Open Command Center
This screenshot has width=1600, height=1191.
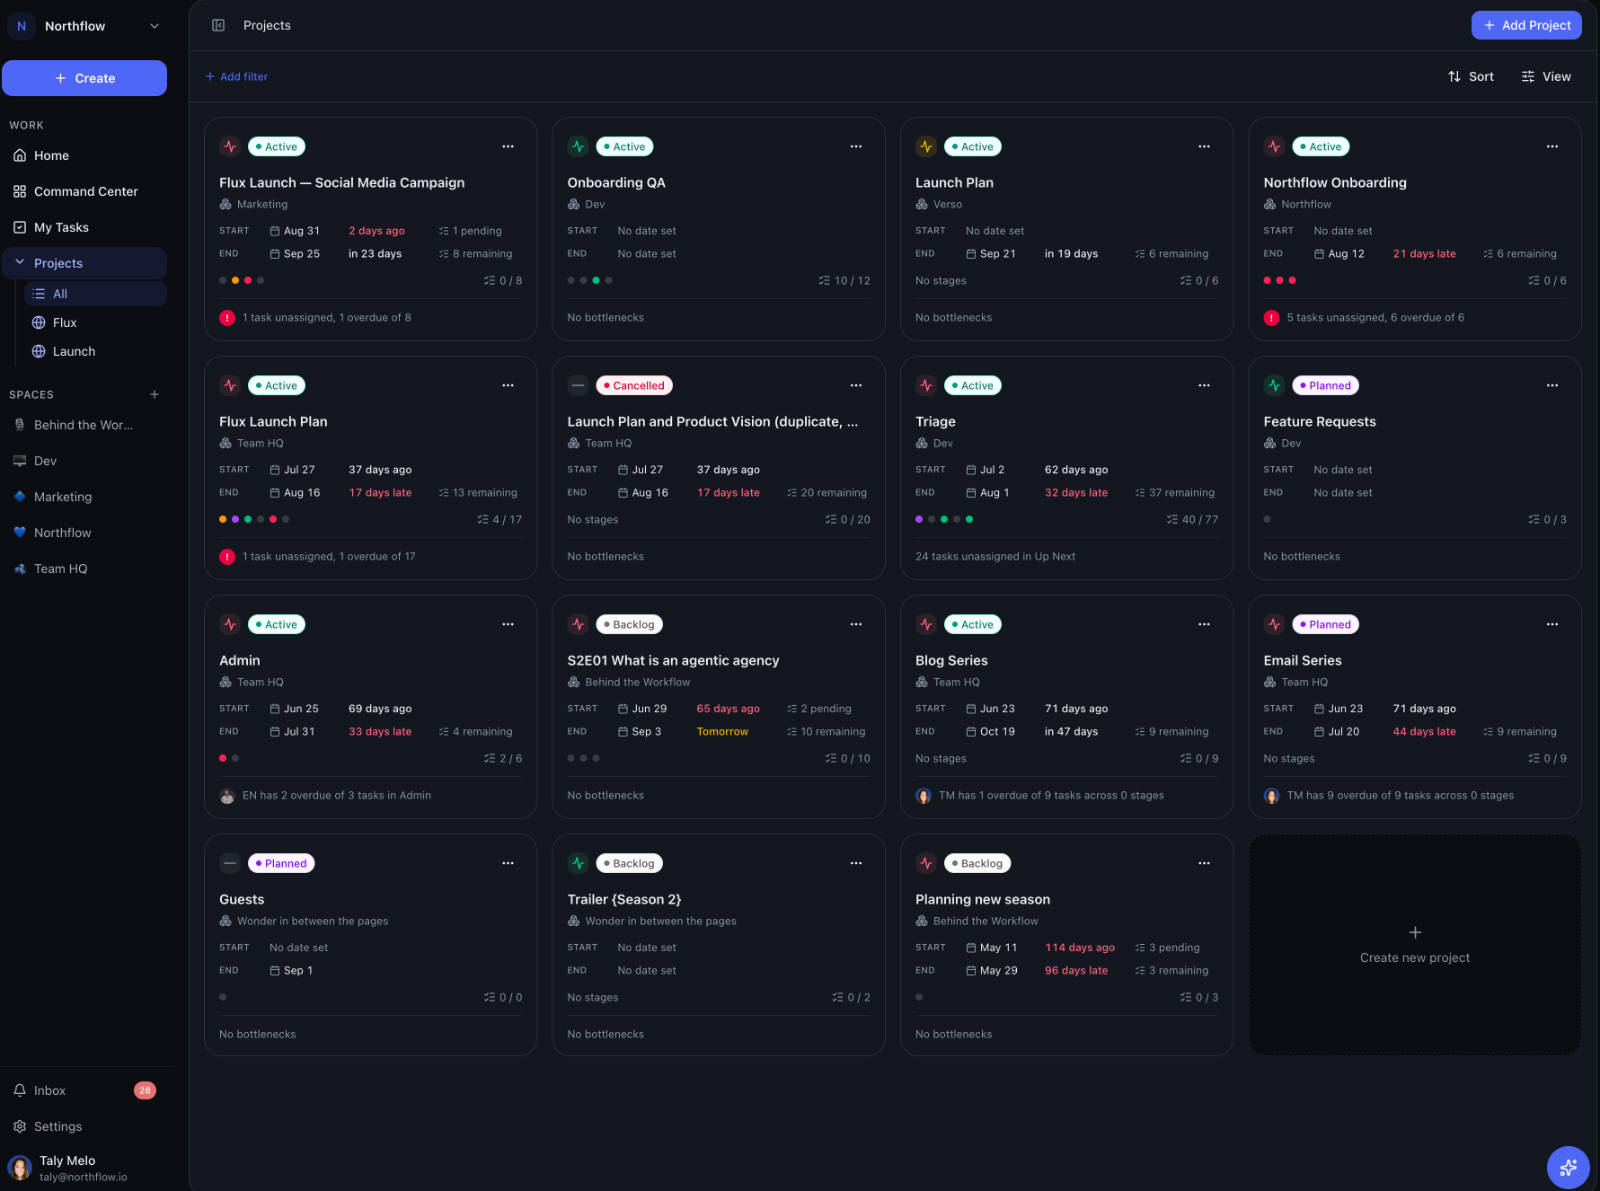pos(85,191)
